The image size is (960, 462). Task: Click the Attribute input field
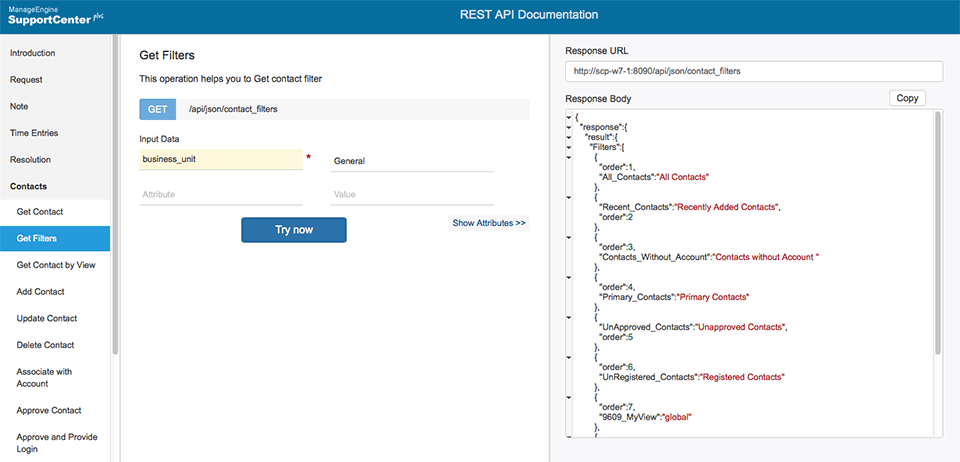pyautogui.click(x=220, y=194)
